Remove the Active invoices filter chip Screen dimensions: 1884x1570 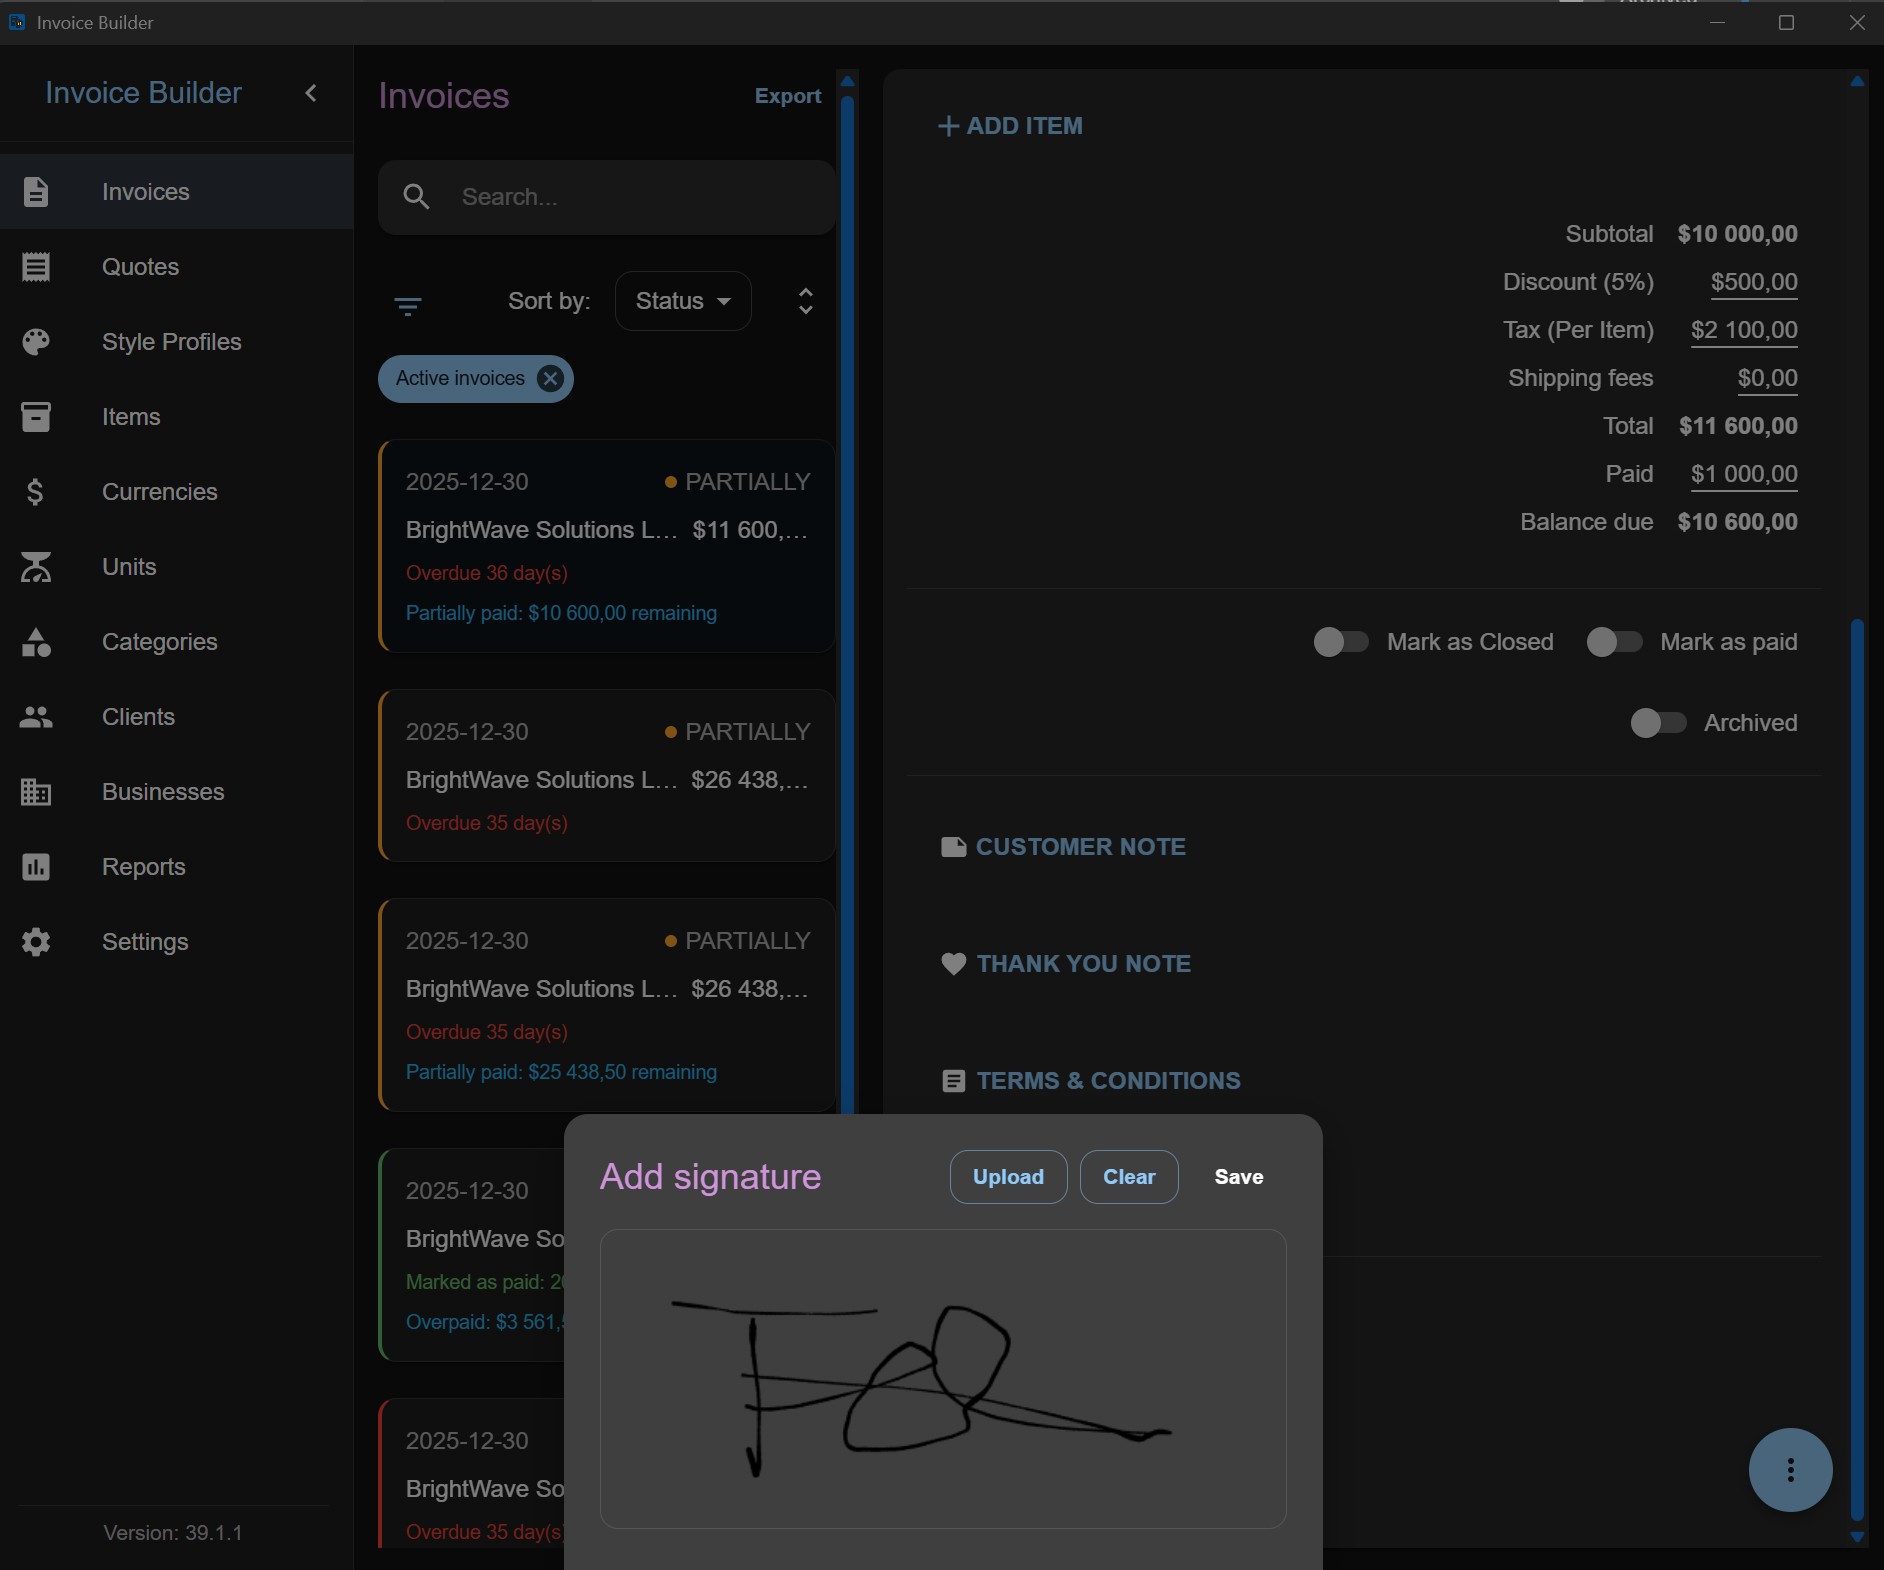[x=550, y=378]
